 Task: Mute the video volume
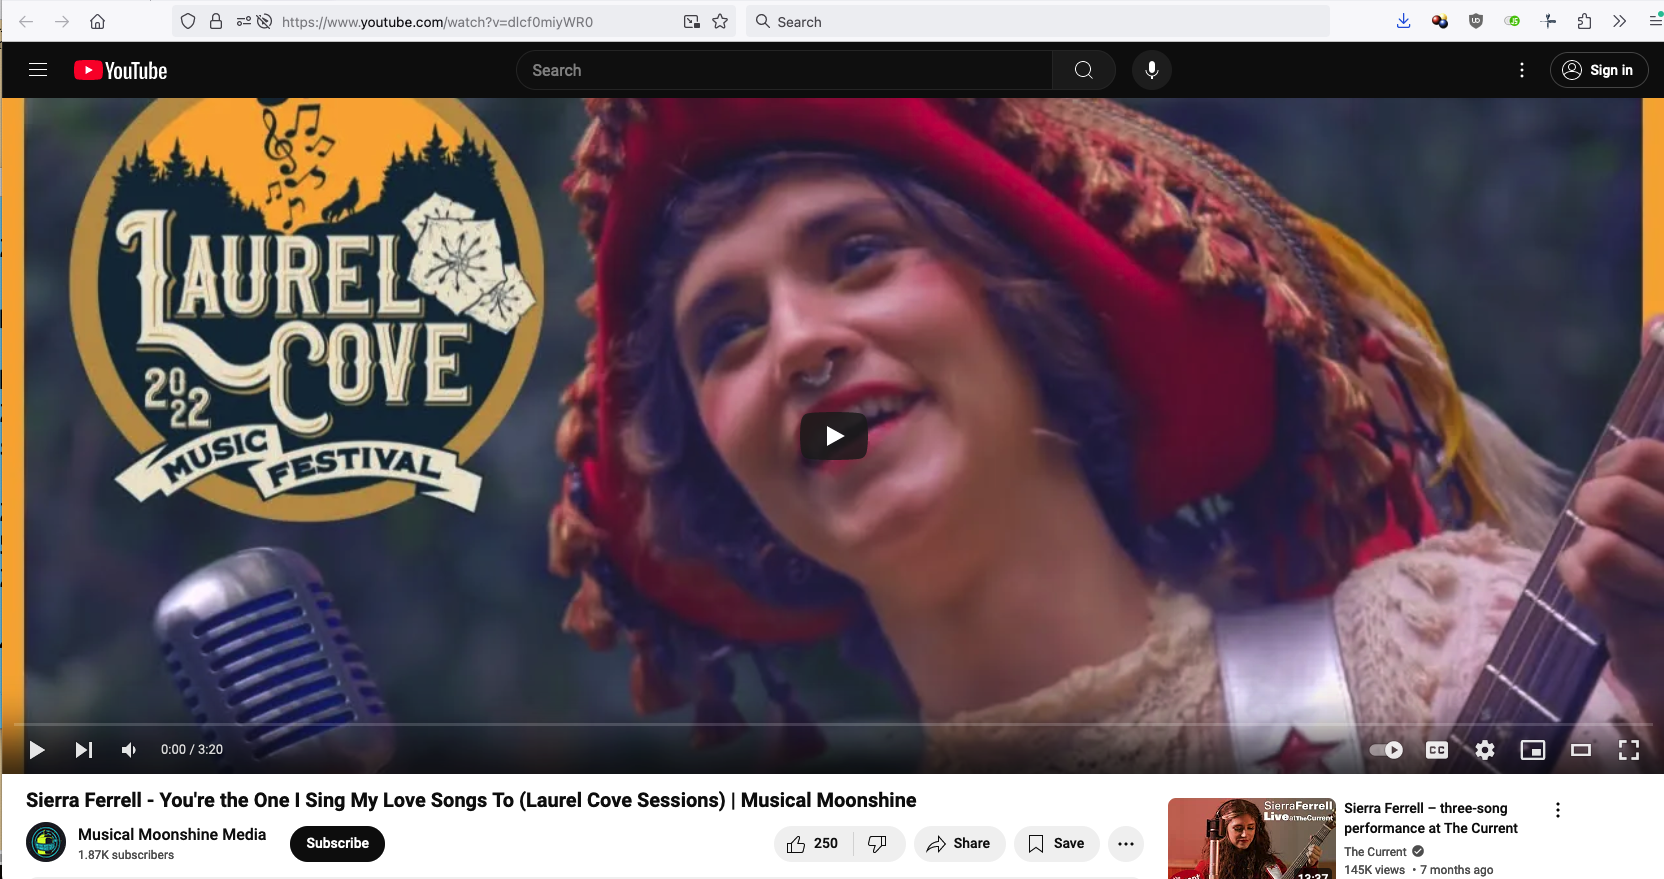click(129, 750)
